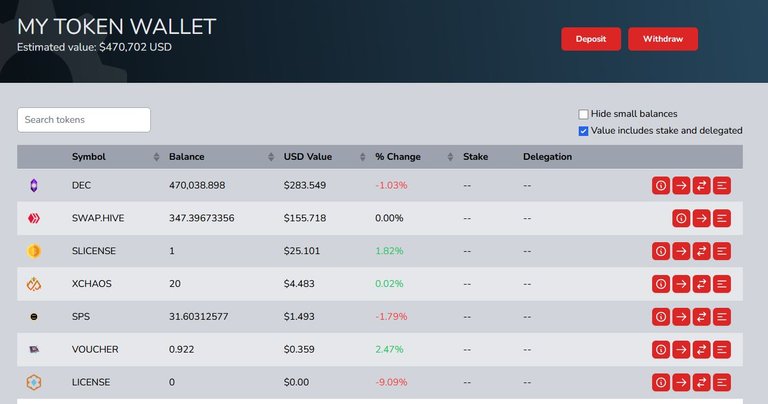The width and height of the screenshot is (768, 404).
Task: Click USD value $283.549
Action: (305, 186)
